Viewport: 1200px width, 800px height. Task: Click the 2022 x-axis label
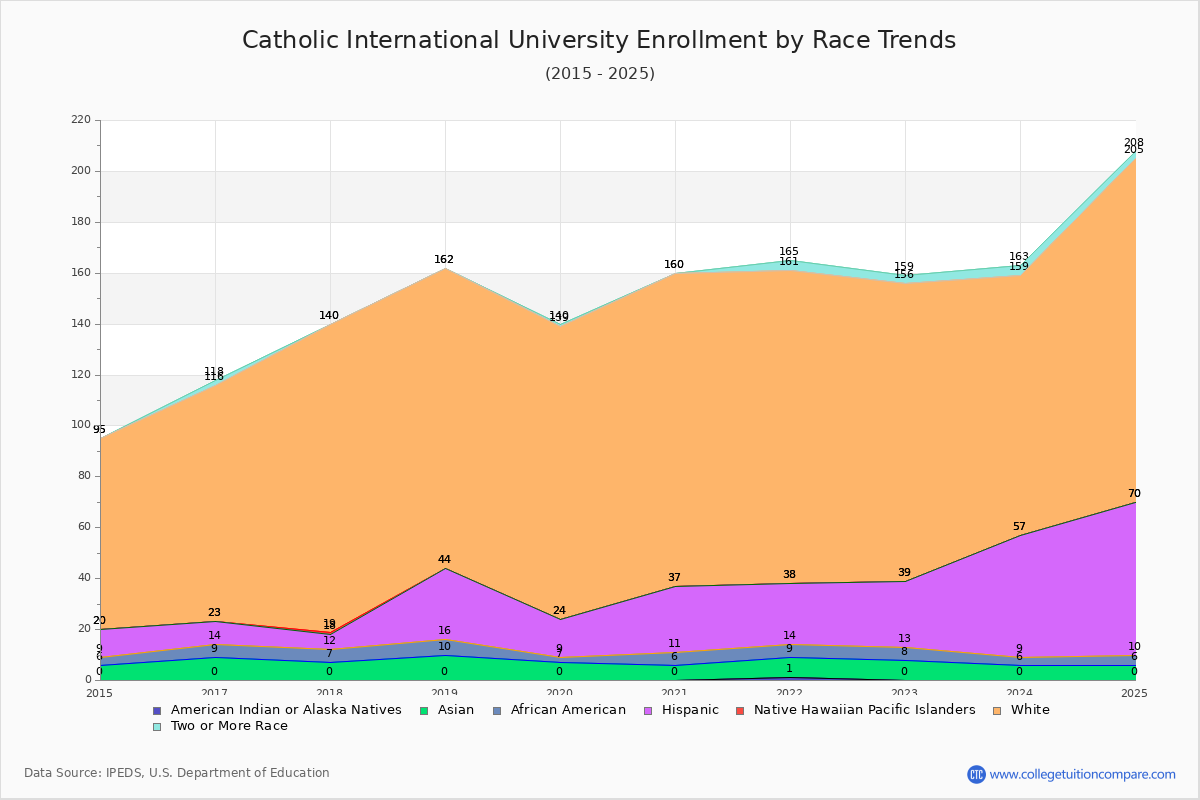tap(790, 693)
